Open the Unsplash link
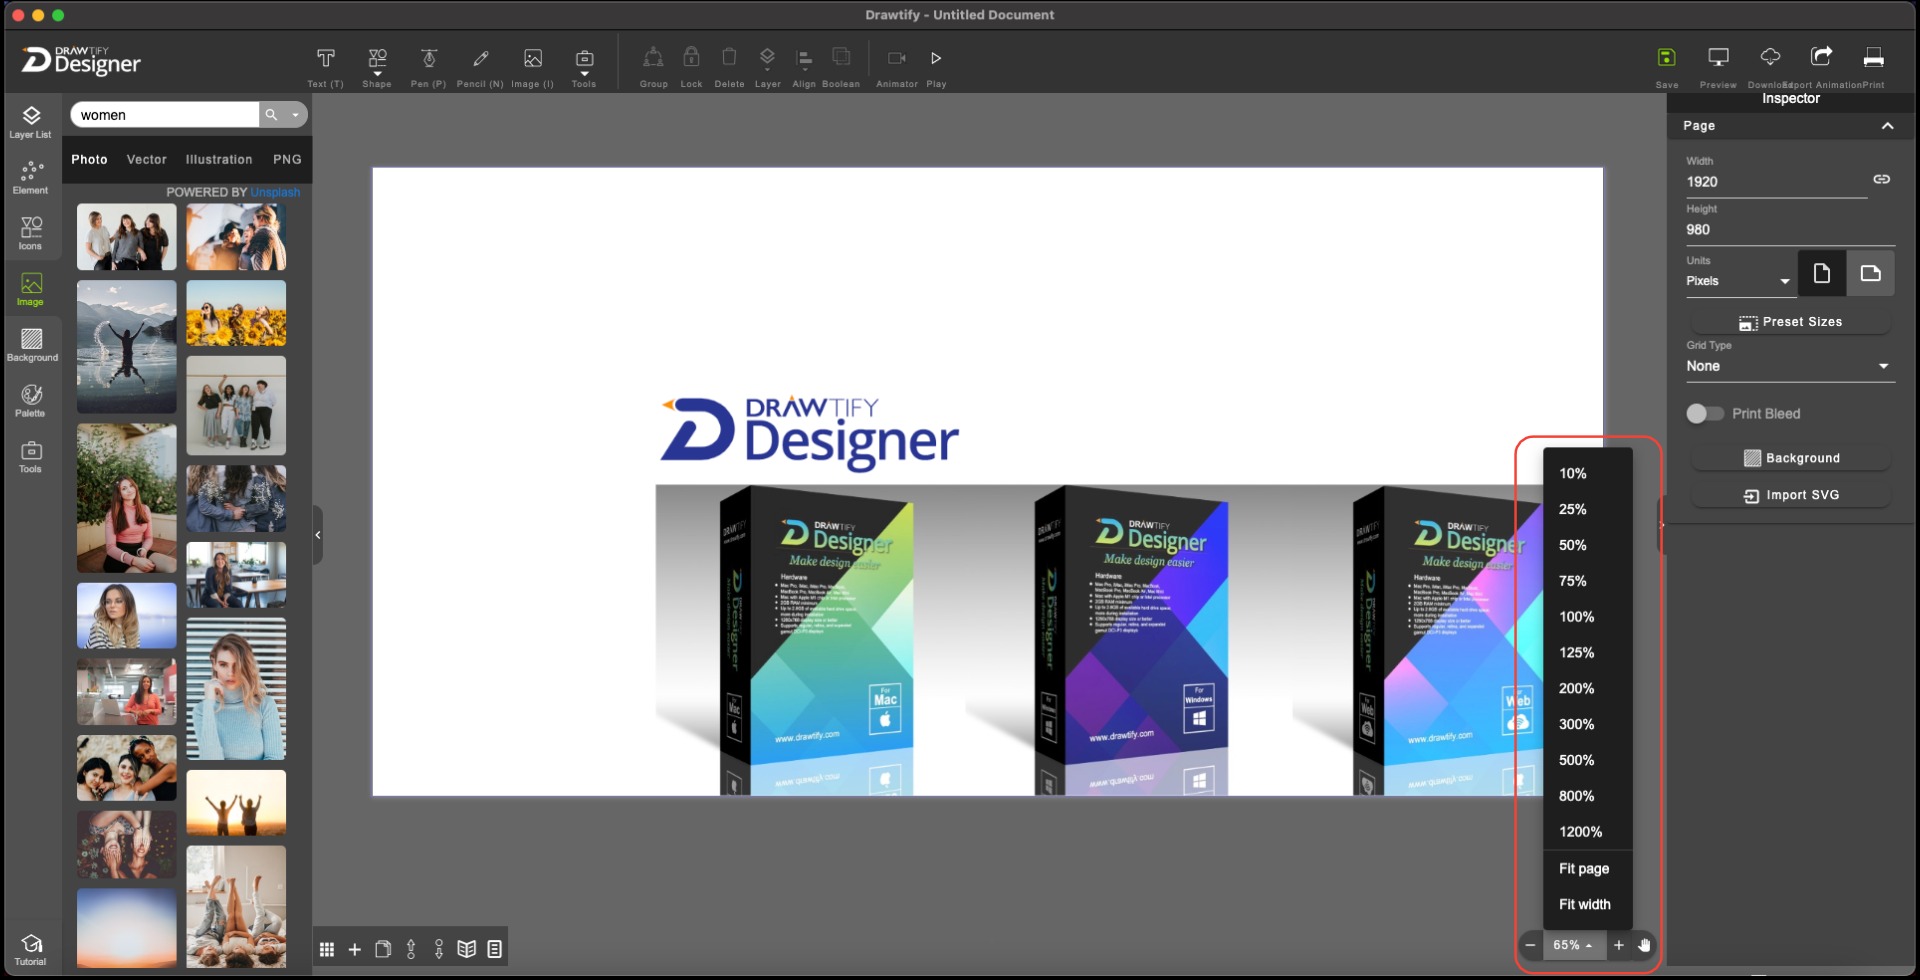The width and height of the screenshot is (1920, 980). tap(275, 192)
